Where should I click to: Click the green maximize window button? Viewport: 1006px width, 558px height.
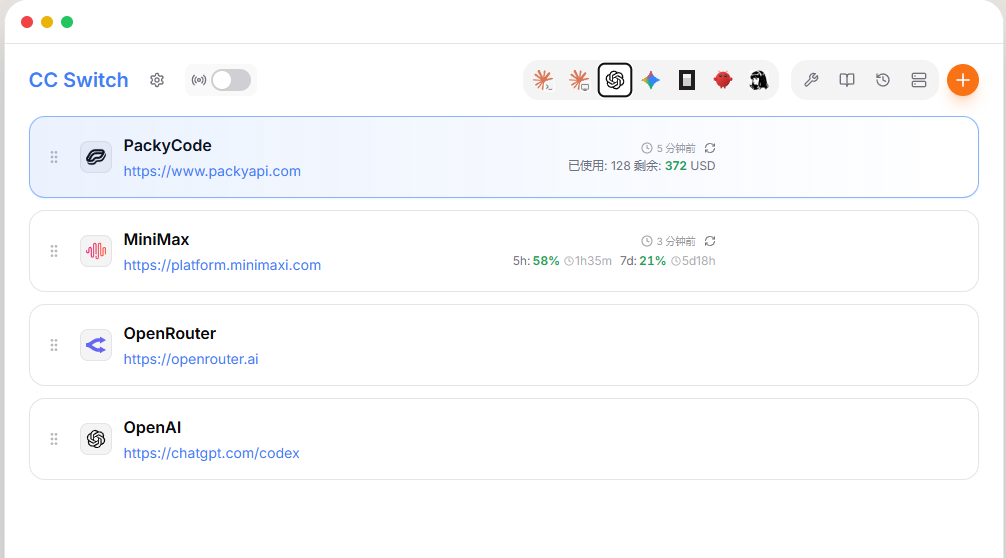(67, 22)
